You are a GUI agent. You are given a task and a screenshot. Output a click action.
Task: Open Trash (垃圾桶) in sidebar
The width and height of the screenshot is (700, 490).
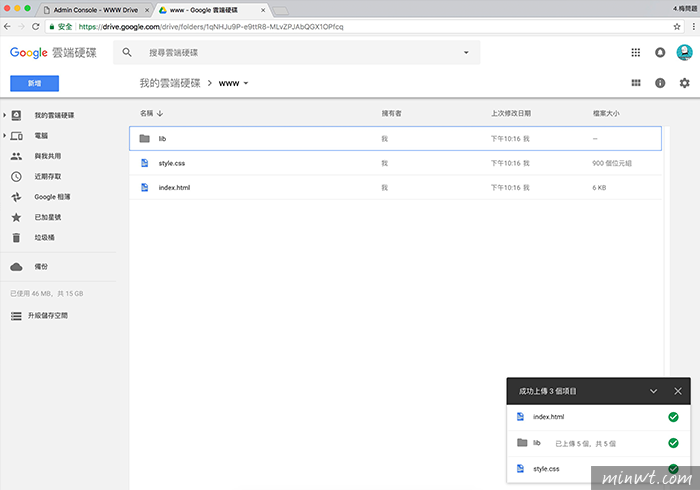(44, 237)
